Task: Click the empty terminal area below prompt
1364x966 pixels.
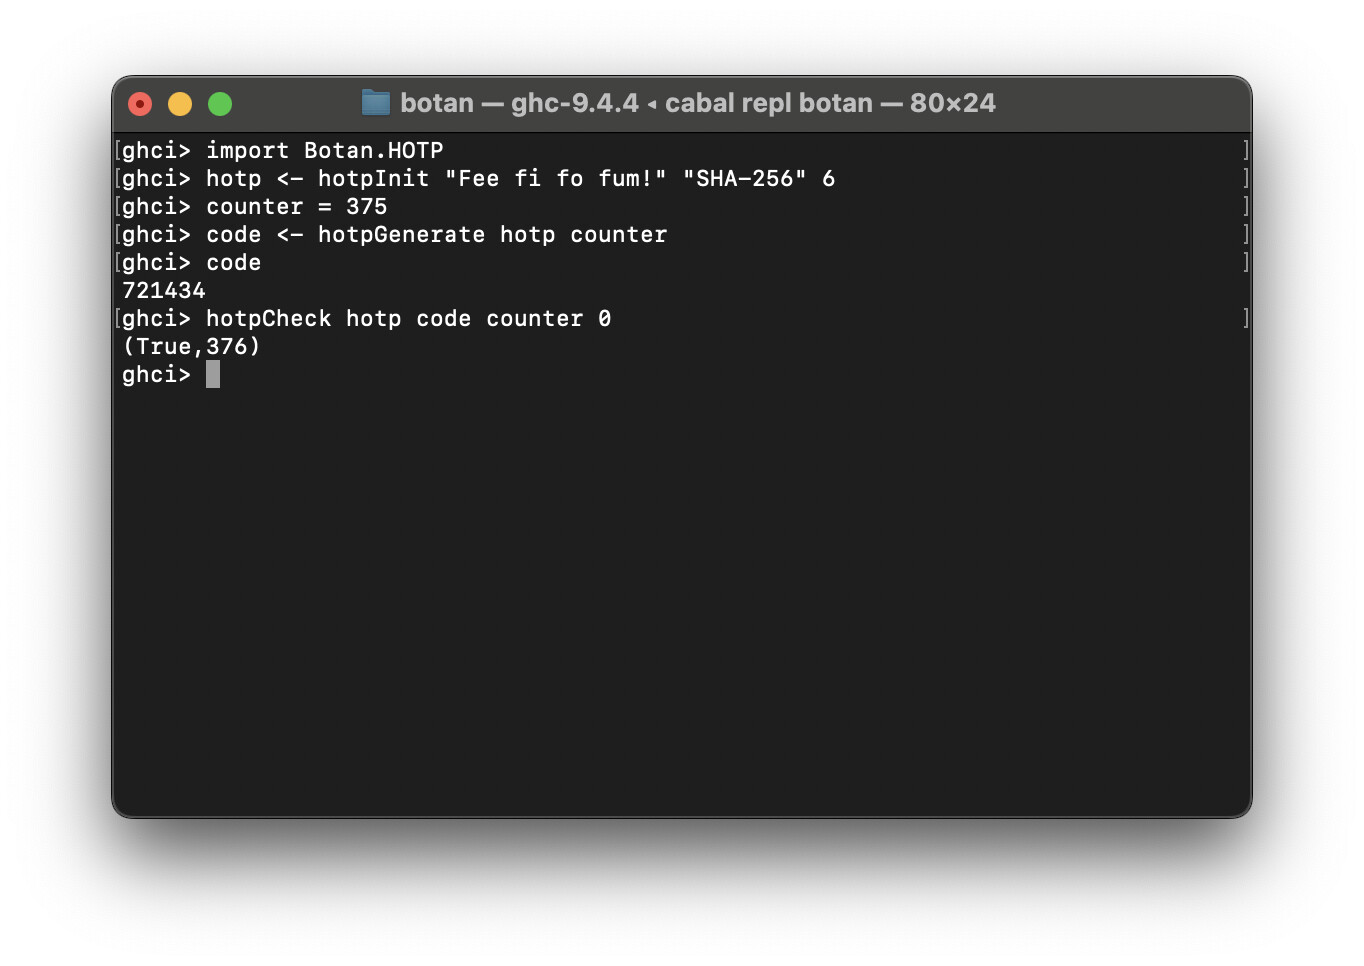Action: [x=682, y=600]
